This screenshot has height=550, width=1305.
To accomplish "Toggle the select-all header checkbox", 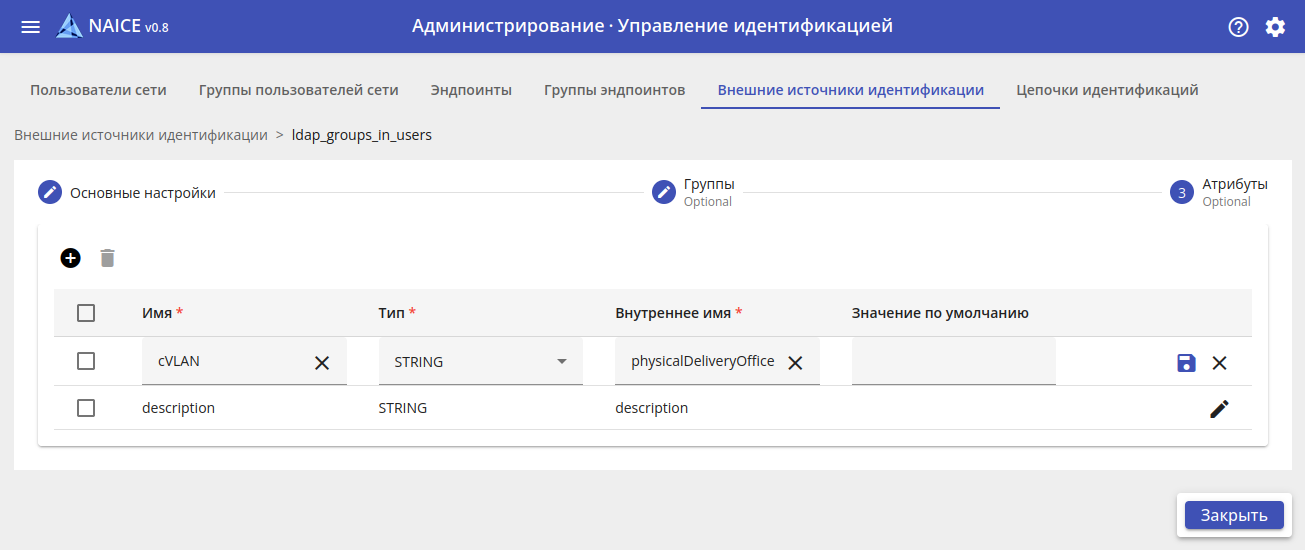I will coord(86,313).
